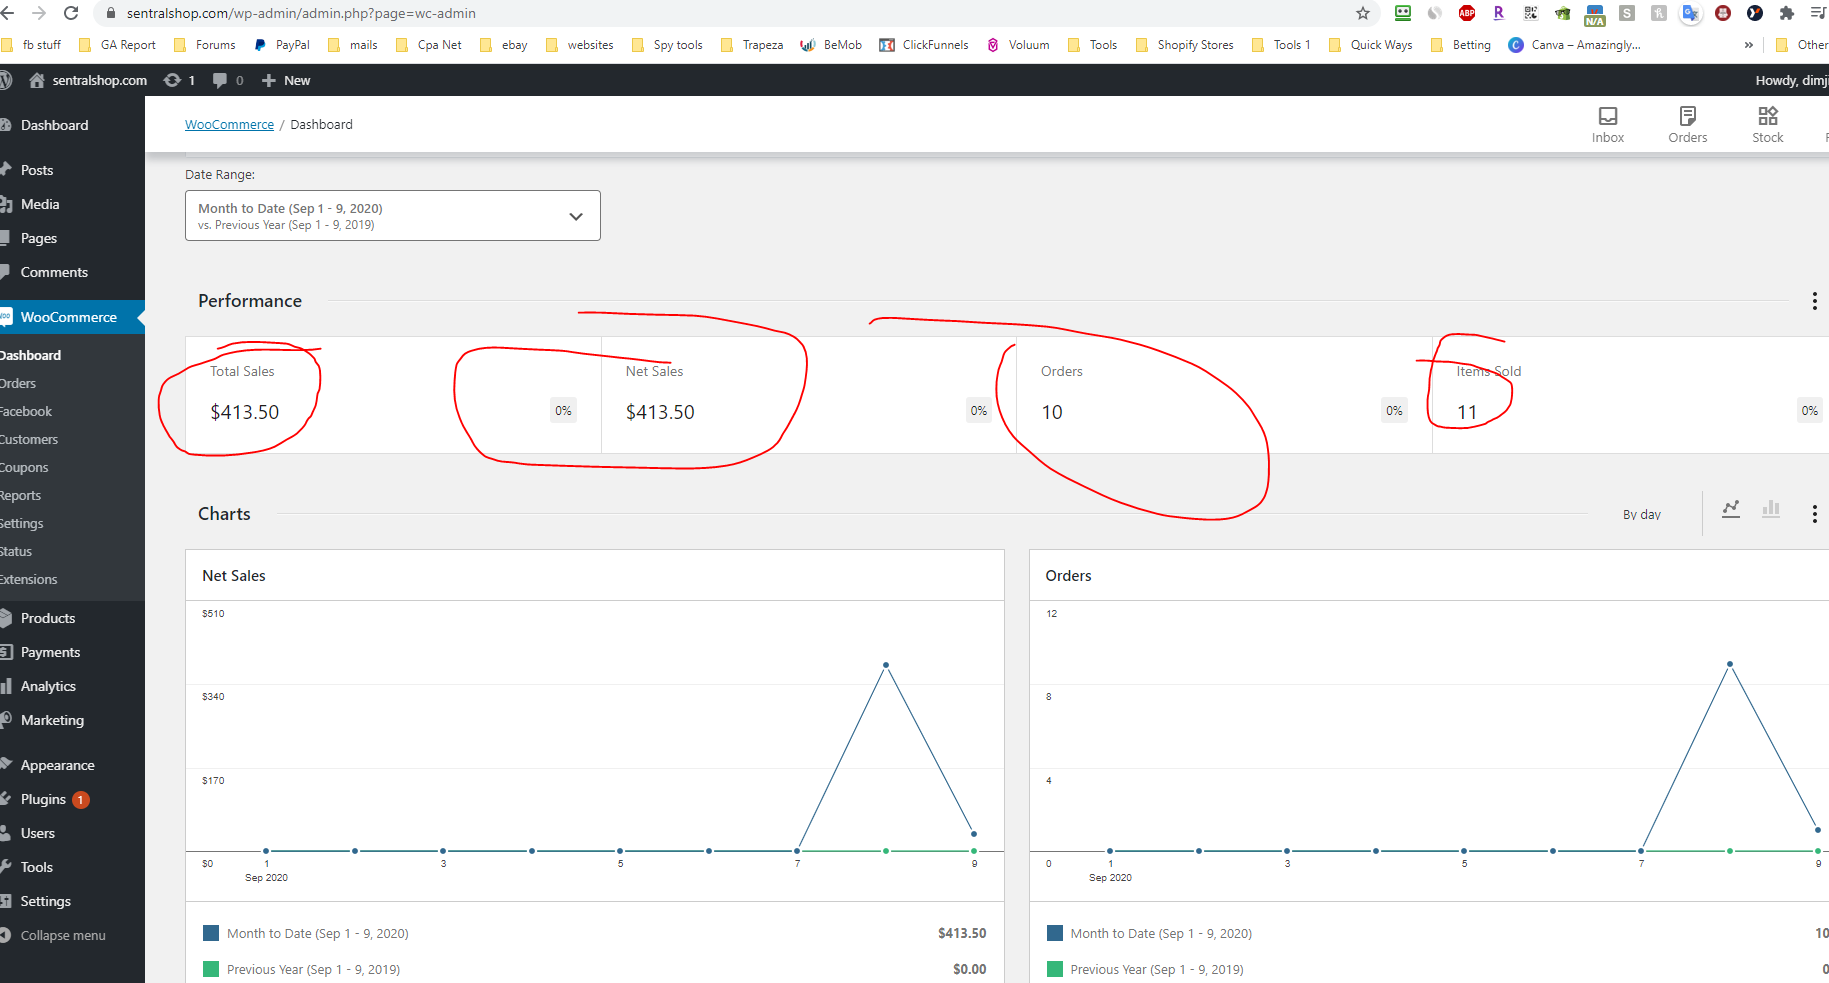The image size is (1829, 983).
Task: Open Howdy user account menu
Action: [1791, 80]
